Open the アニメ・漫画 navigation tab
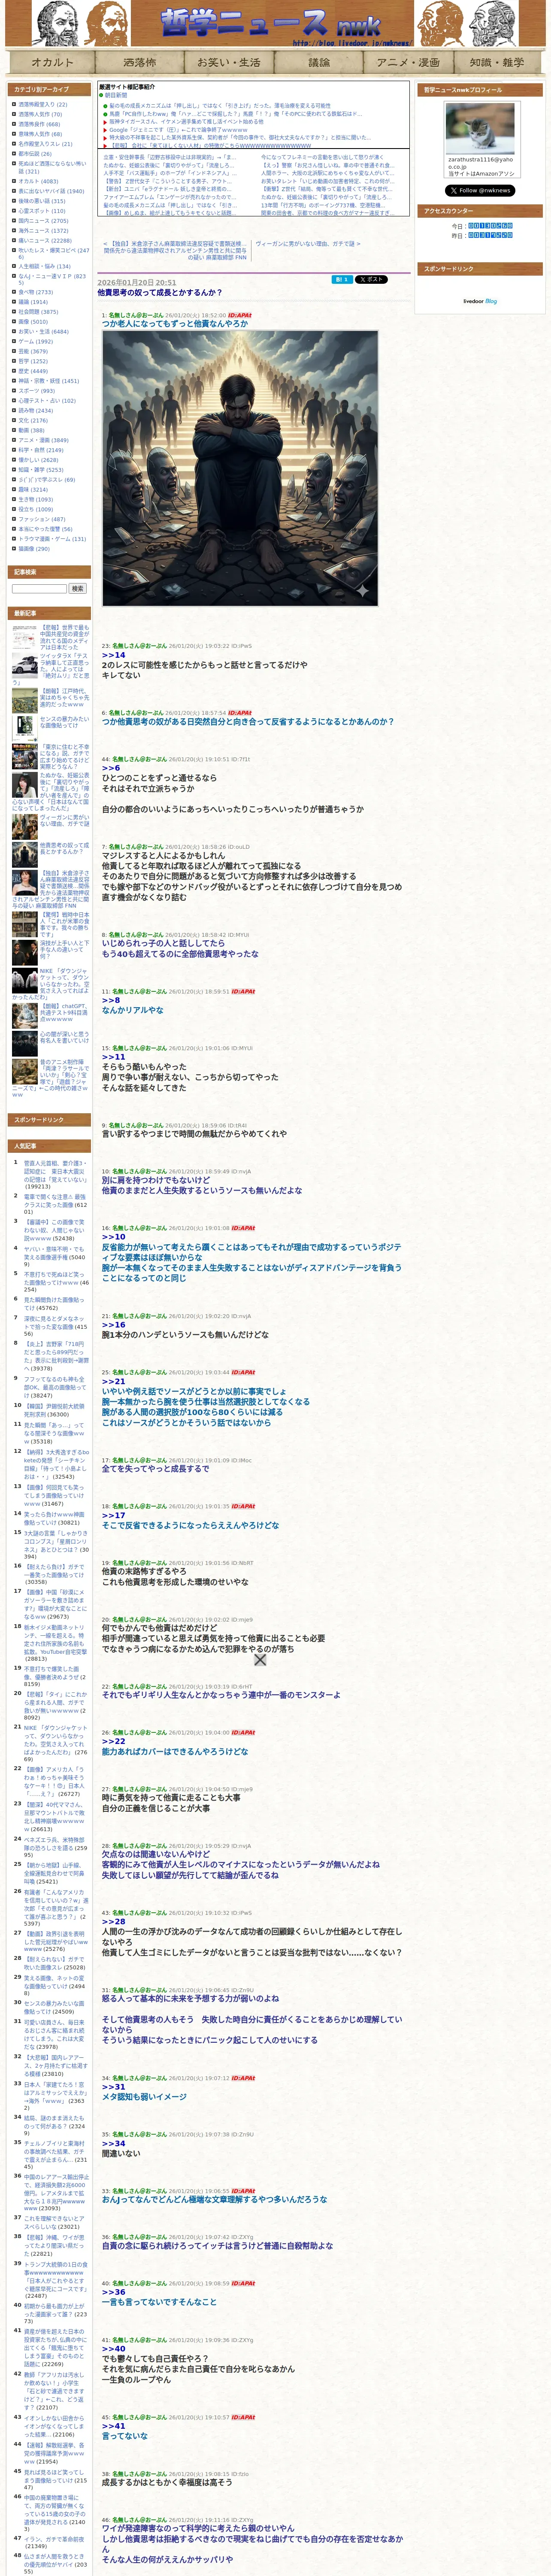The height and width of the screenshot is (2576, 551). (x=408, y=62)
